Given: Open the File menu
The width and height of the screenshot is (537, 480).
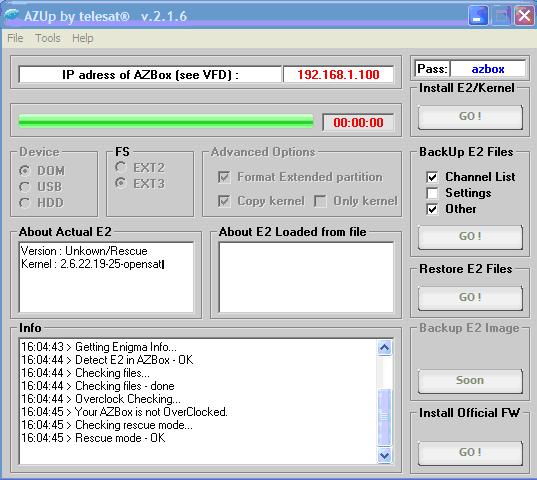Looking at the screenshot, I should [15, 38].
